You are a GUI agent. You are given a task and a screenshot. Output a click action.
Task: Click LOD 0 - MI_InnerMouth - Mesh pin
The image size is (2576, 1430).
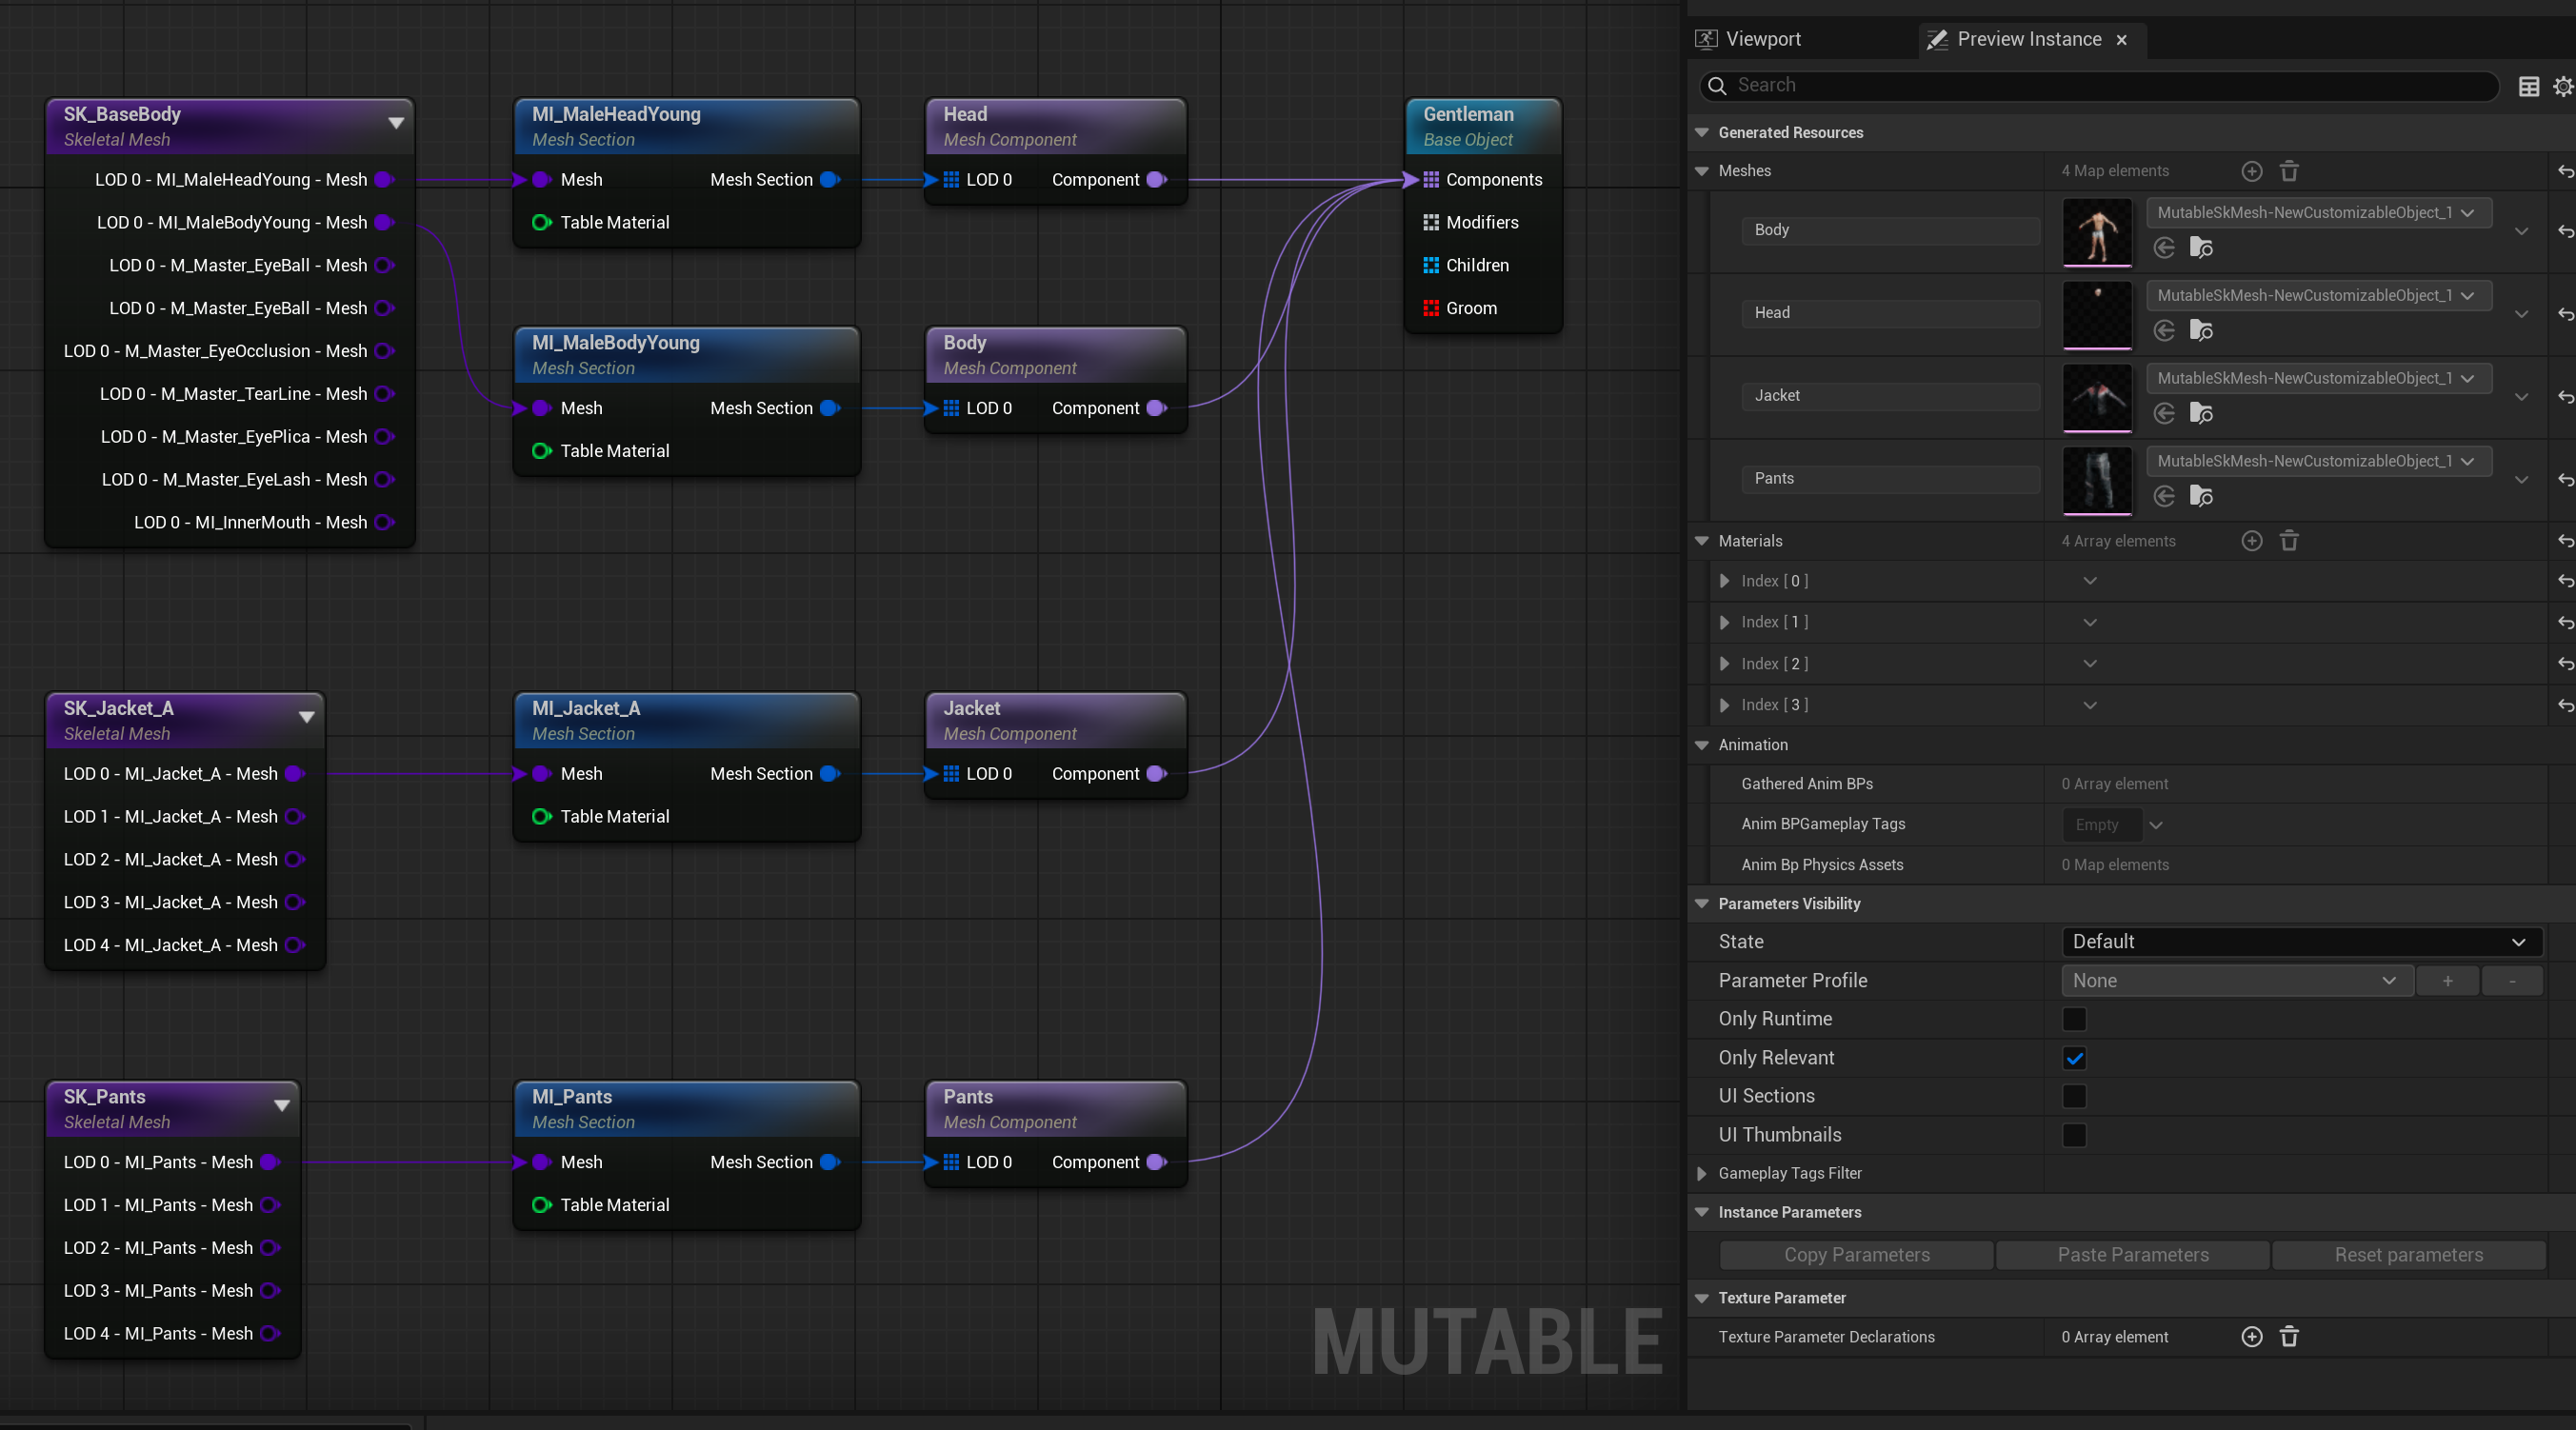tap(384, 523)
